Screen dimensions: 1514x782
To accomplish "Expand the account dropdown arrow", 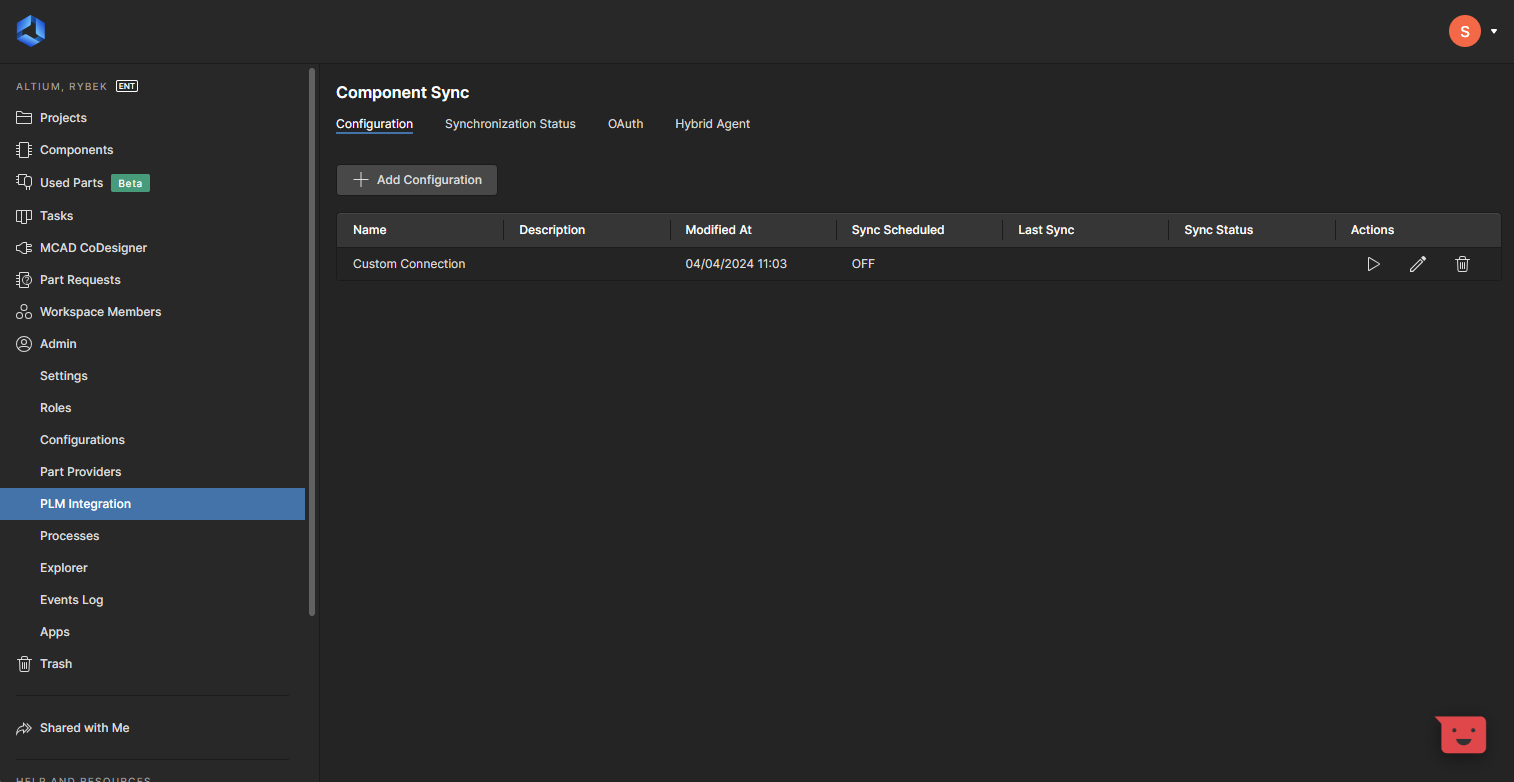I will [1494, 31].
